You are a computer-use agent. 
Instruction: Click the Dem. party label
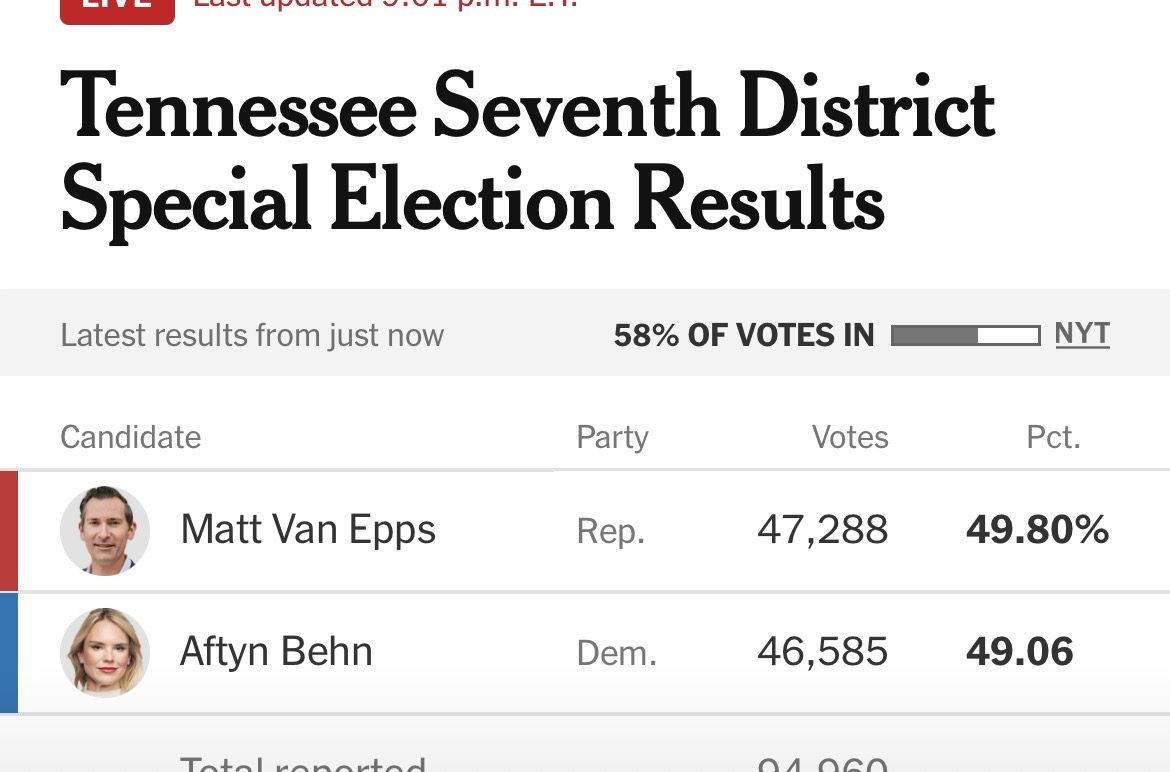617,653
